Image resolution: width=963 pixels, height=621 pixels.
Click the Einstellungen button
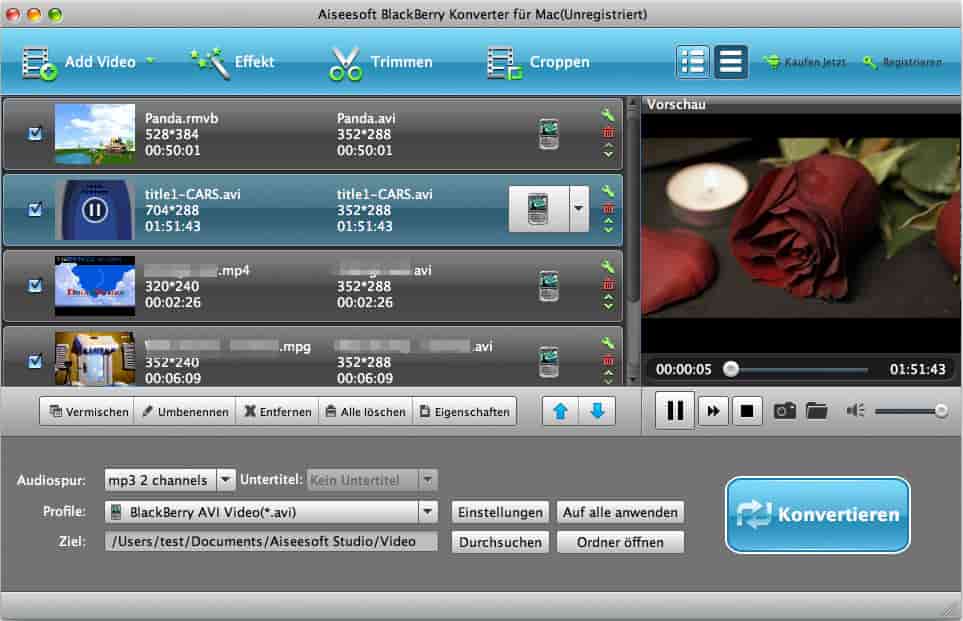click(501, 512)
